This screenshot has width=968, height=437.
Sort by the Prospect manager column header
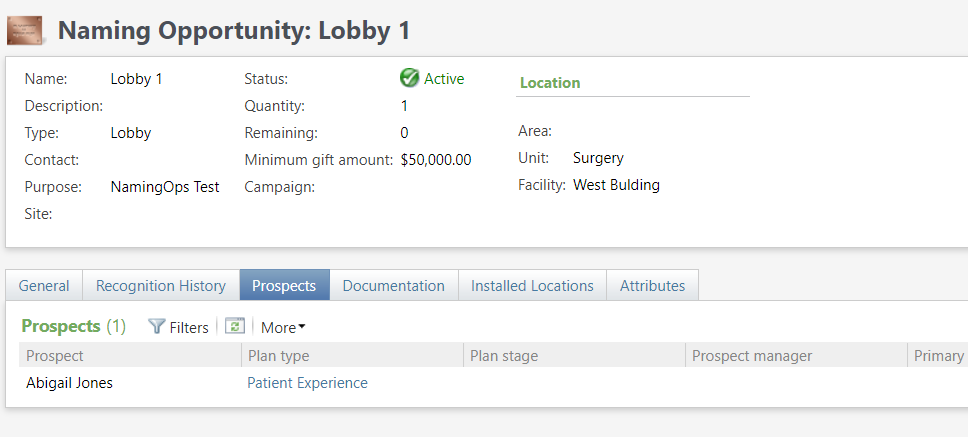751,356
